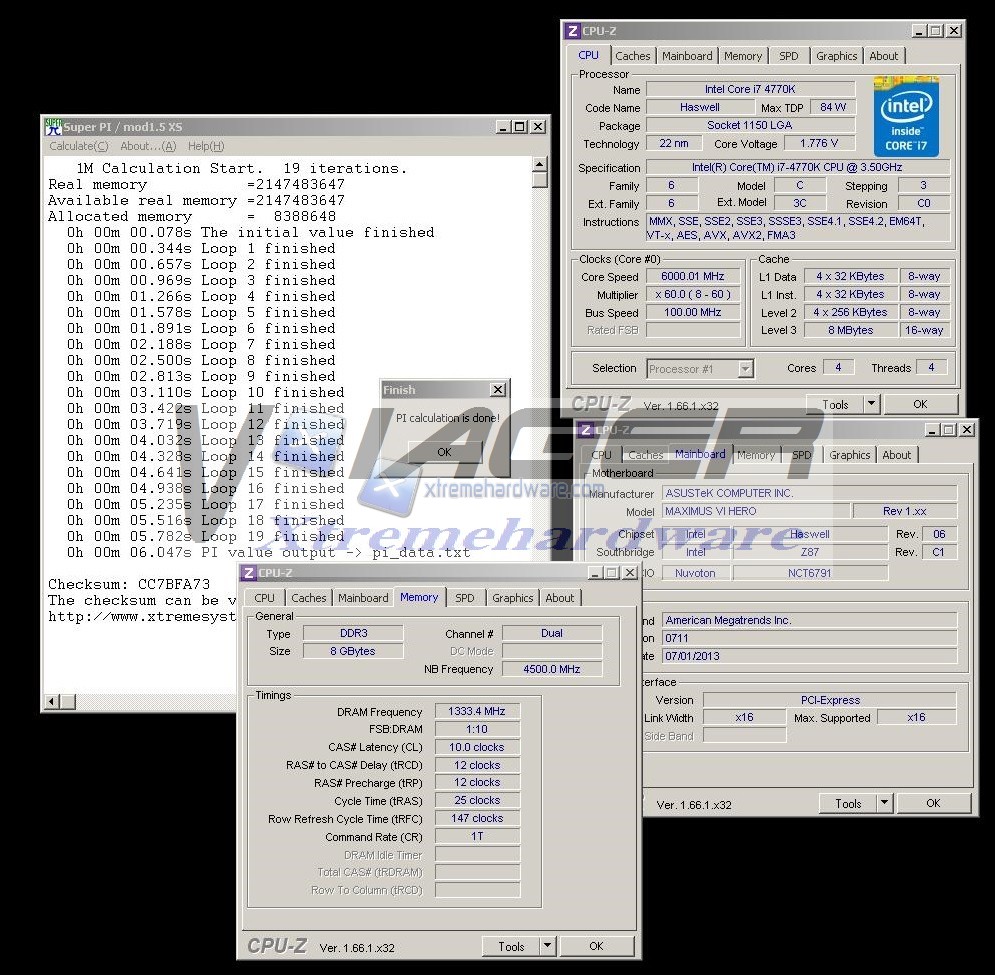Open SPD tab in Memory CPU-Z window
The height and width of the screenshot is (975, 995).
464,598
